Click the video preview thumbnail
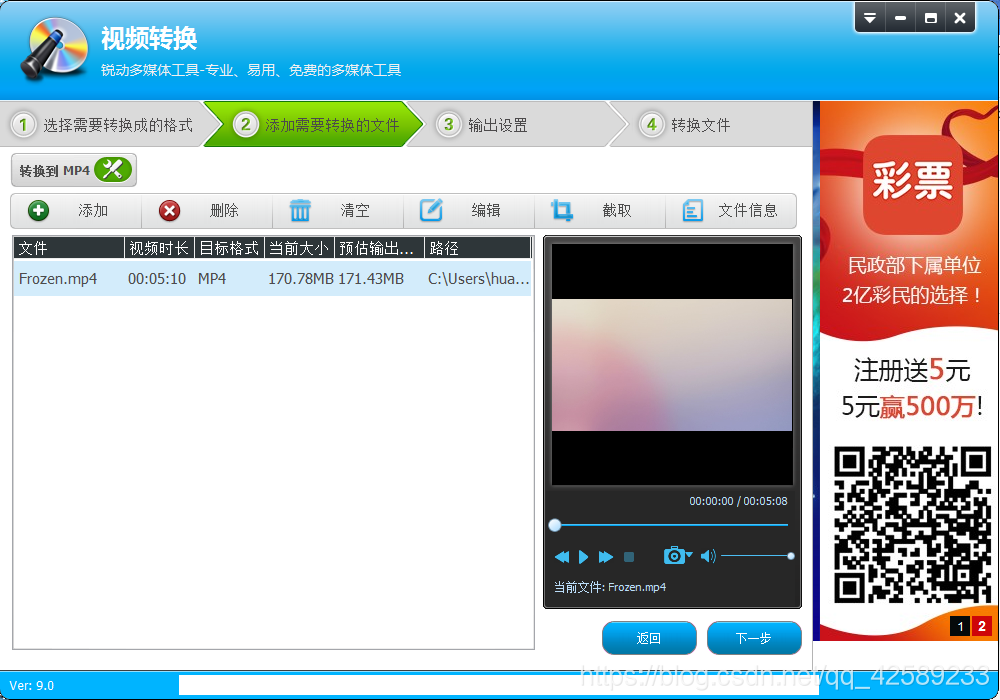1000x700 pixels. click(672, 365)
